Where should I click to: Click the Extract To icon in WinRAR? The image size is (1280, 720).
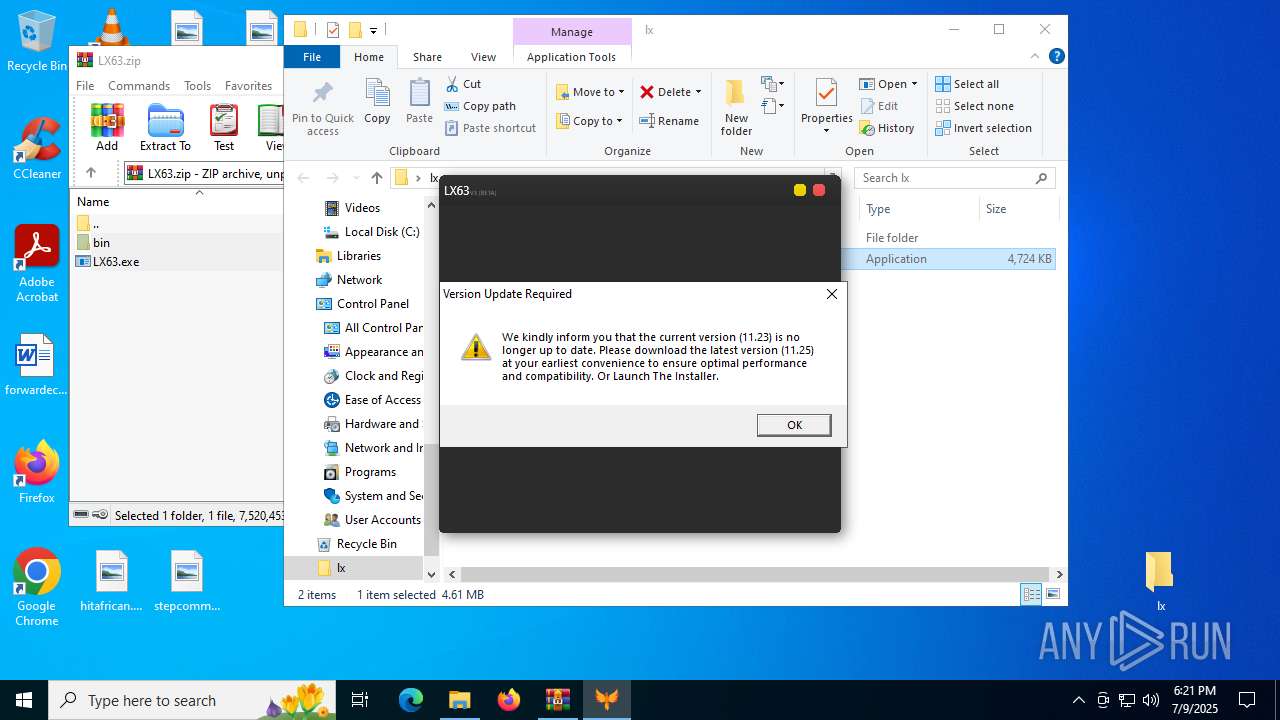point(165,127)
